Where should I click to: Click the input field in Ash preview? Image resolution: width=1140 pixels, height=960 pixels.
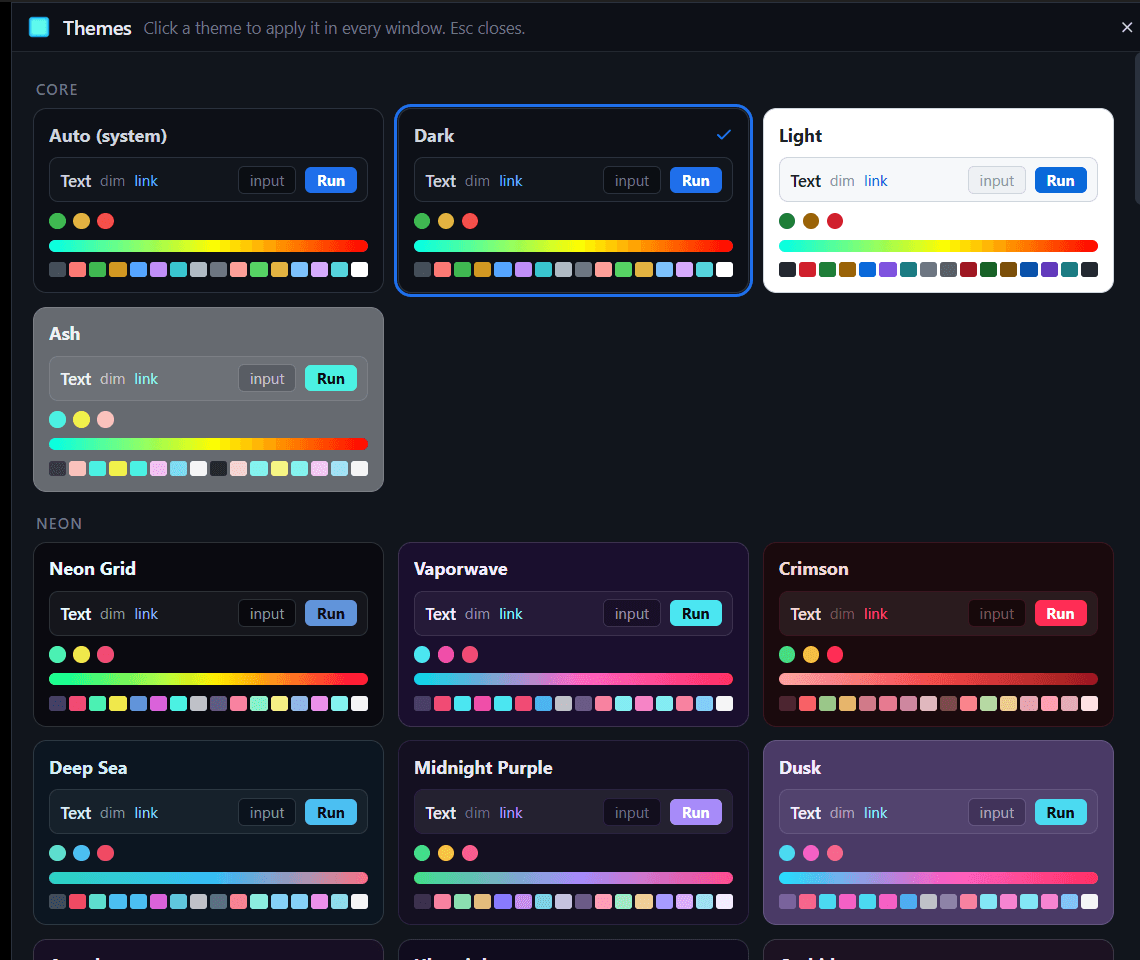click(x=267, y=378)
